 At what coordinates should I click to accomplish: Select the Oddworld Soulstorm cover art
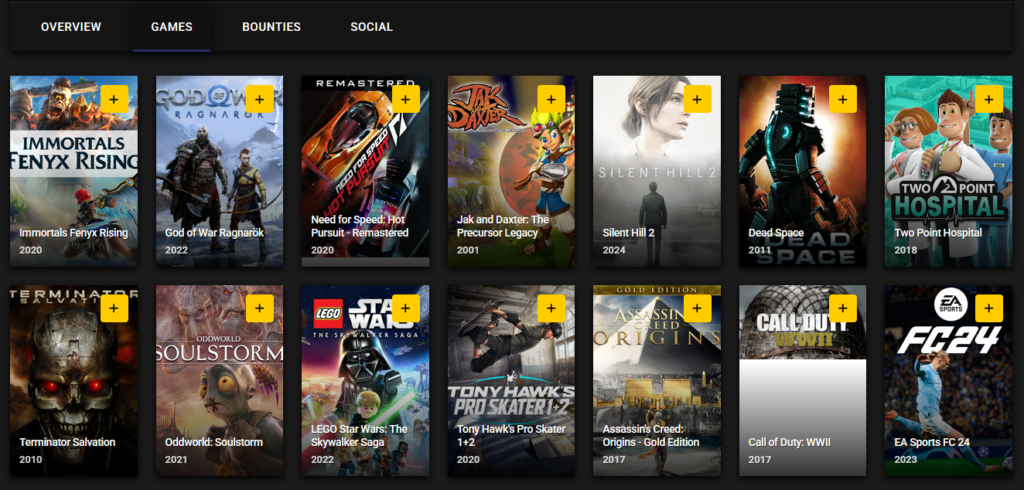tap(219, 380)
